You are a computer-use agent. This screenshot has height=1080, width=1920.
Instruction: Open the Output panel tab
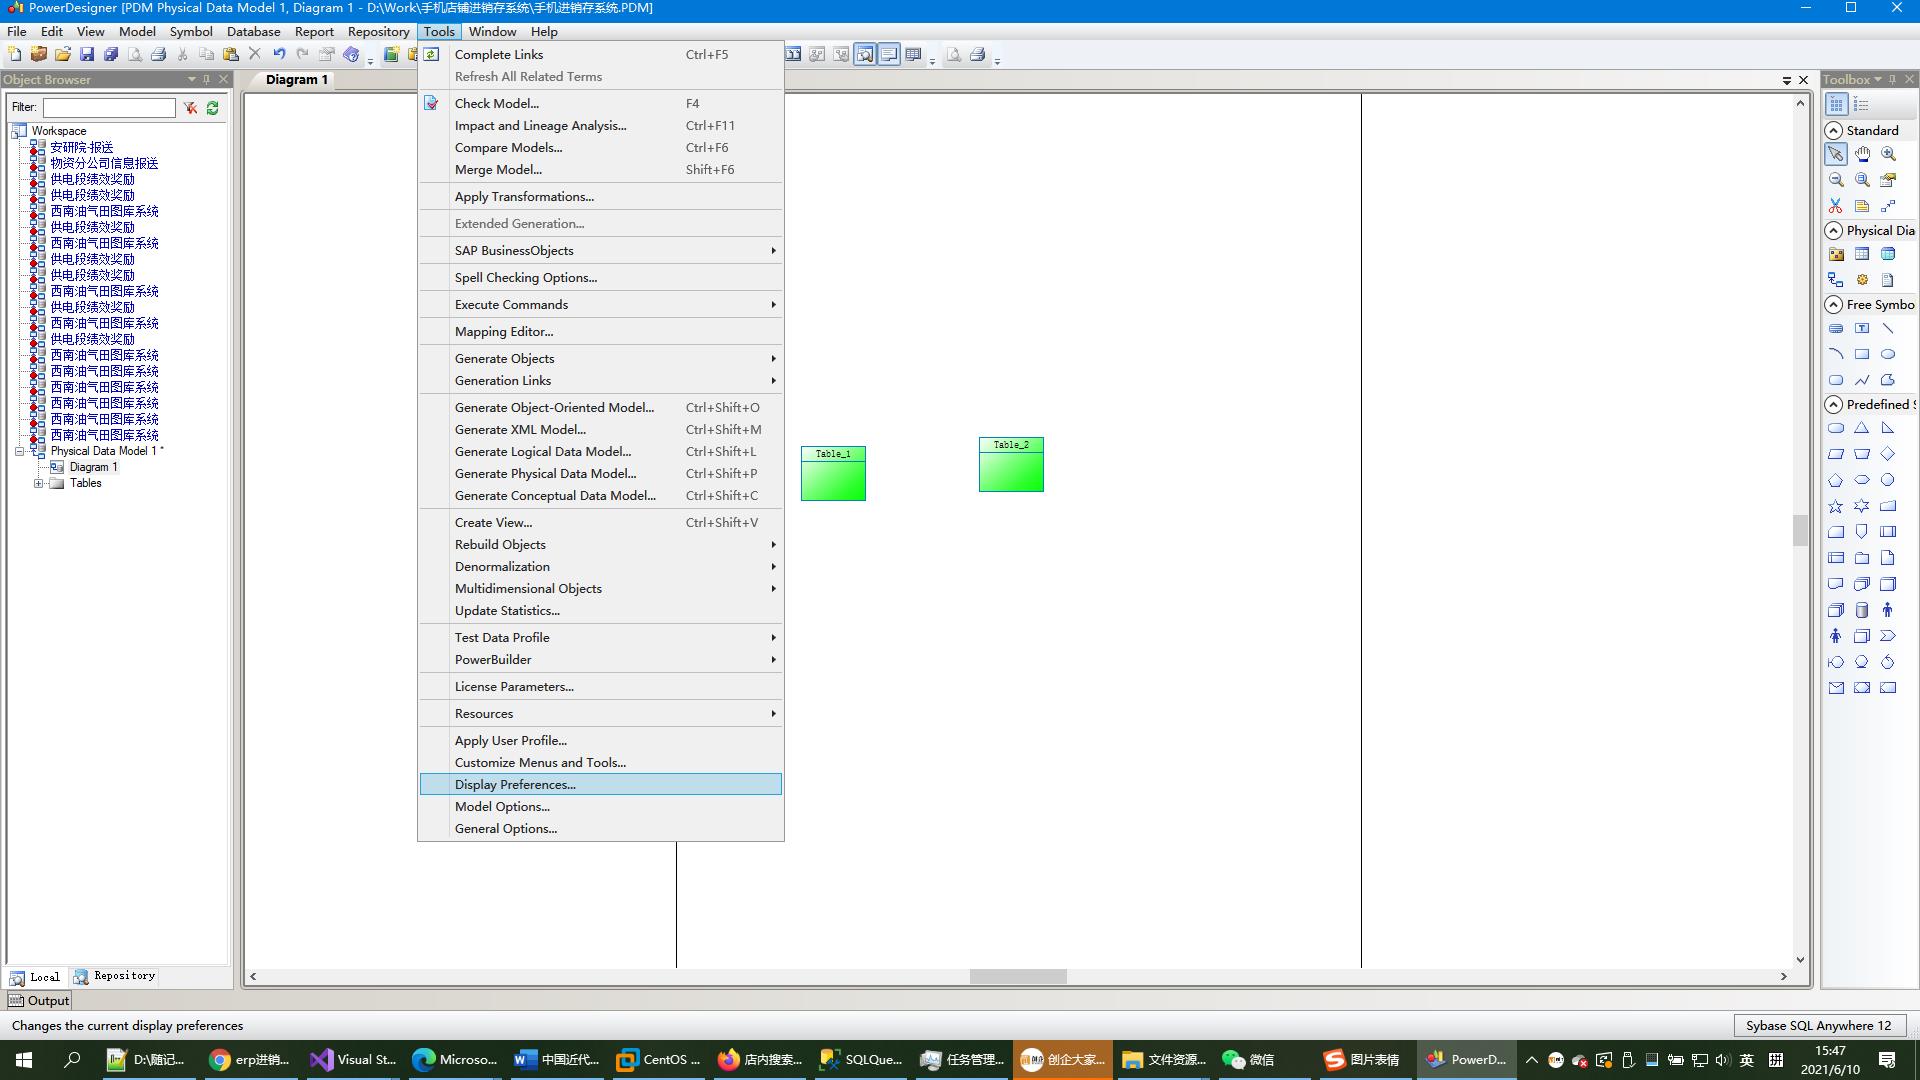pyautogui.click(x=39, y=1001)
